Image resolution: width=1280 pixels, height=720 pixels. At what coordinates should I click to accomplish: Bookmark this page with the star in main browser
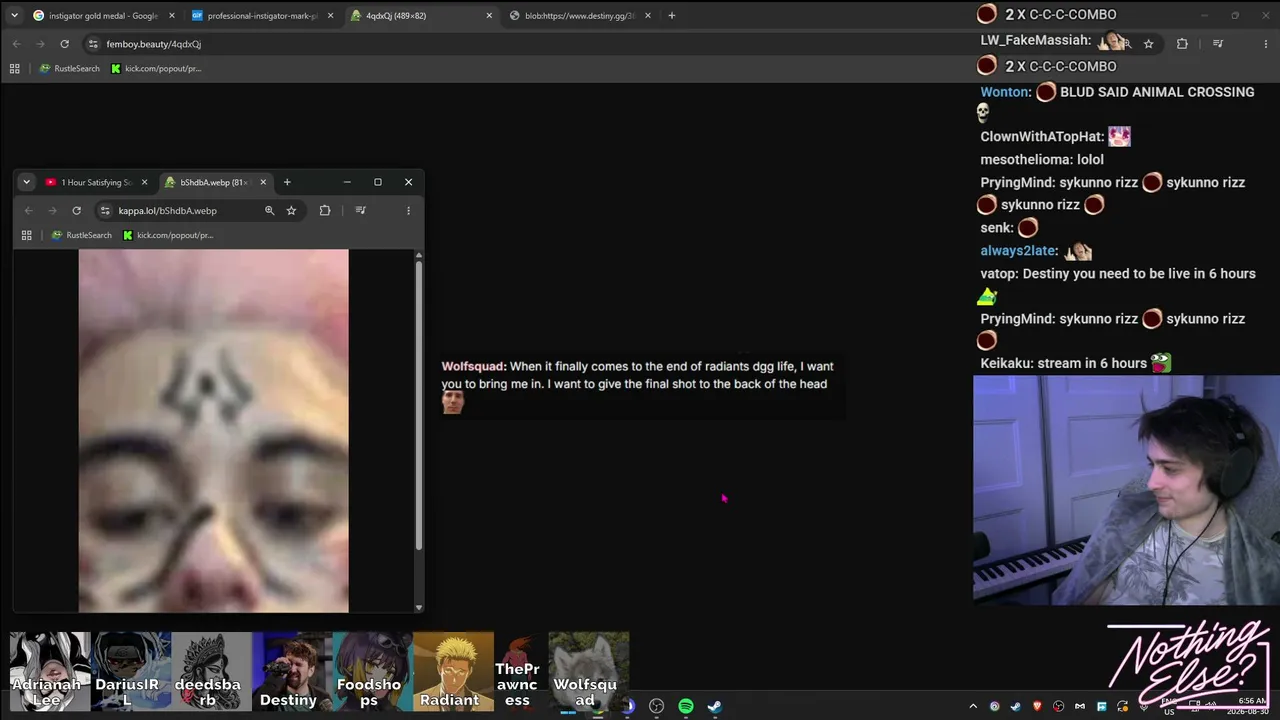pos(1149,44)
